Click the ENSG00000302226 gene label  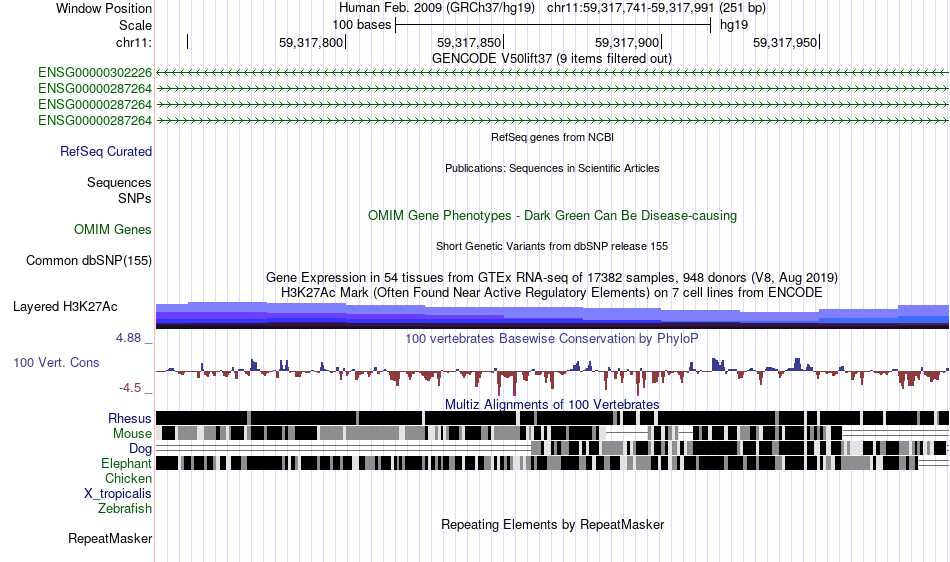click(95, 73)
